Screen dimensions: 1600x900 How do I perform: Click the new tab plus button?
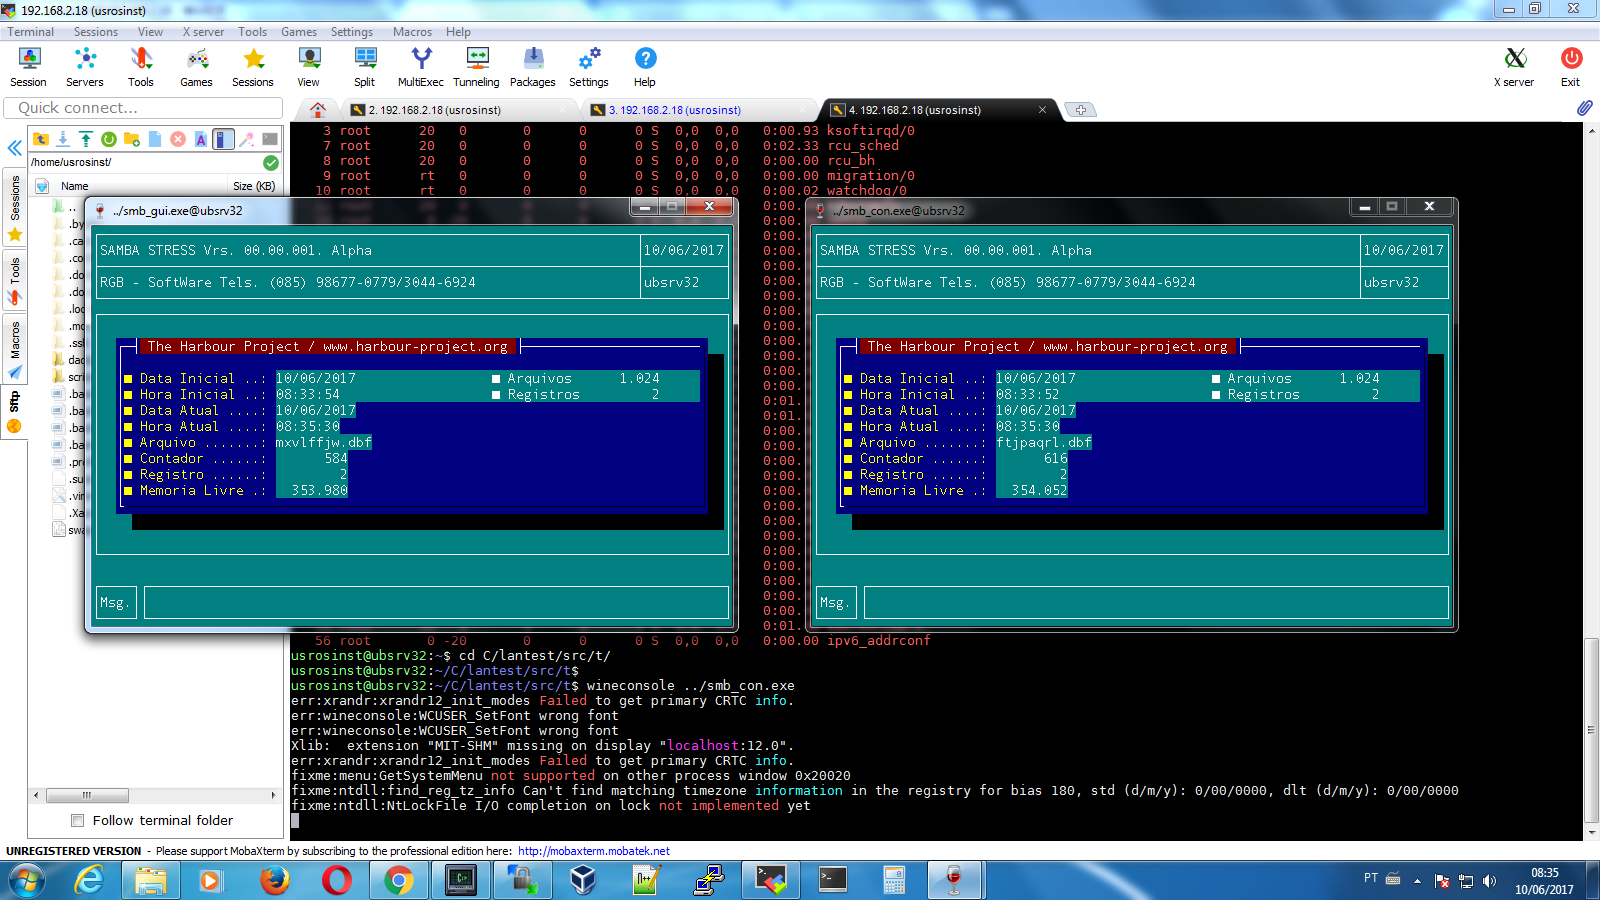1080,110
